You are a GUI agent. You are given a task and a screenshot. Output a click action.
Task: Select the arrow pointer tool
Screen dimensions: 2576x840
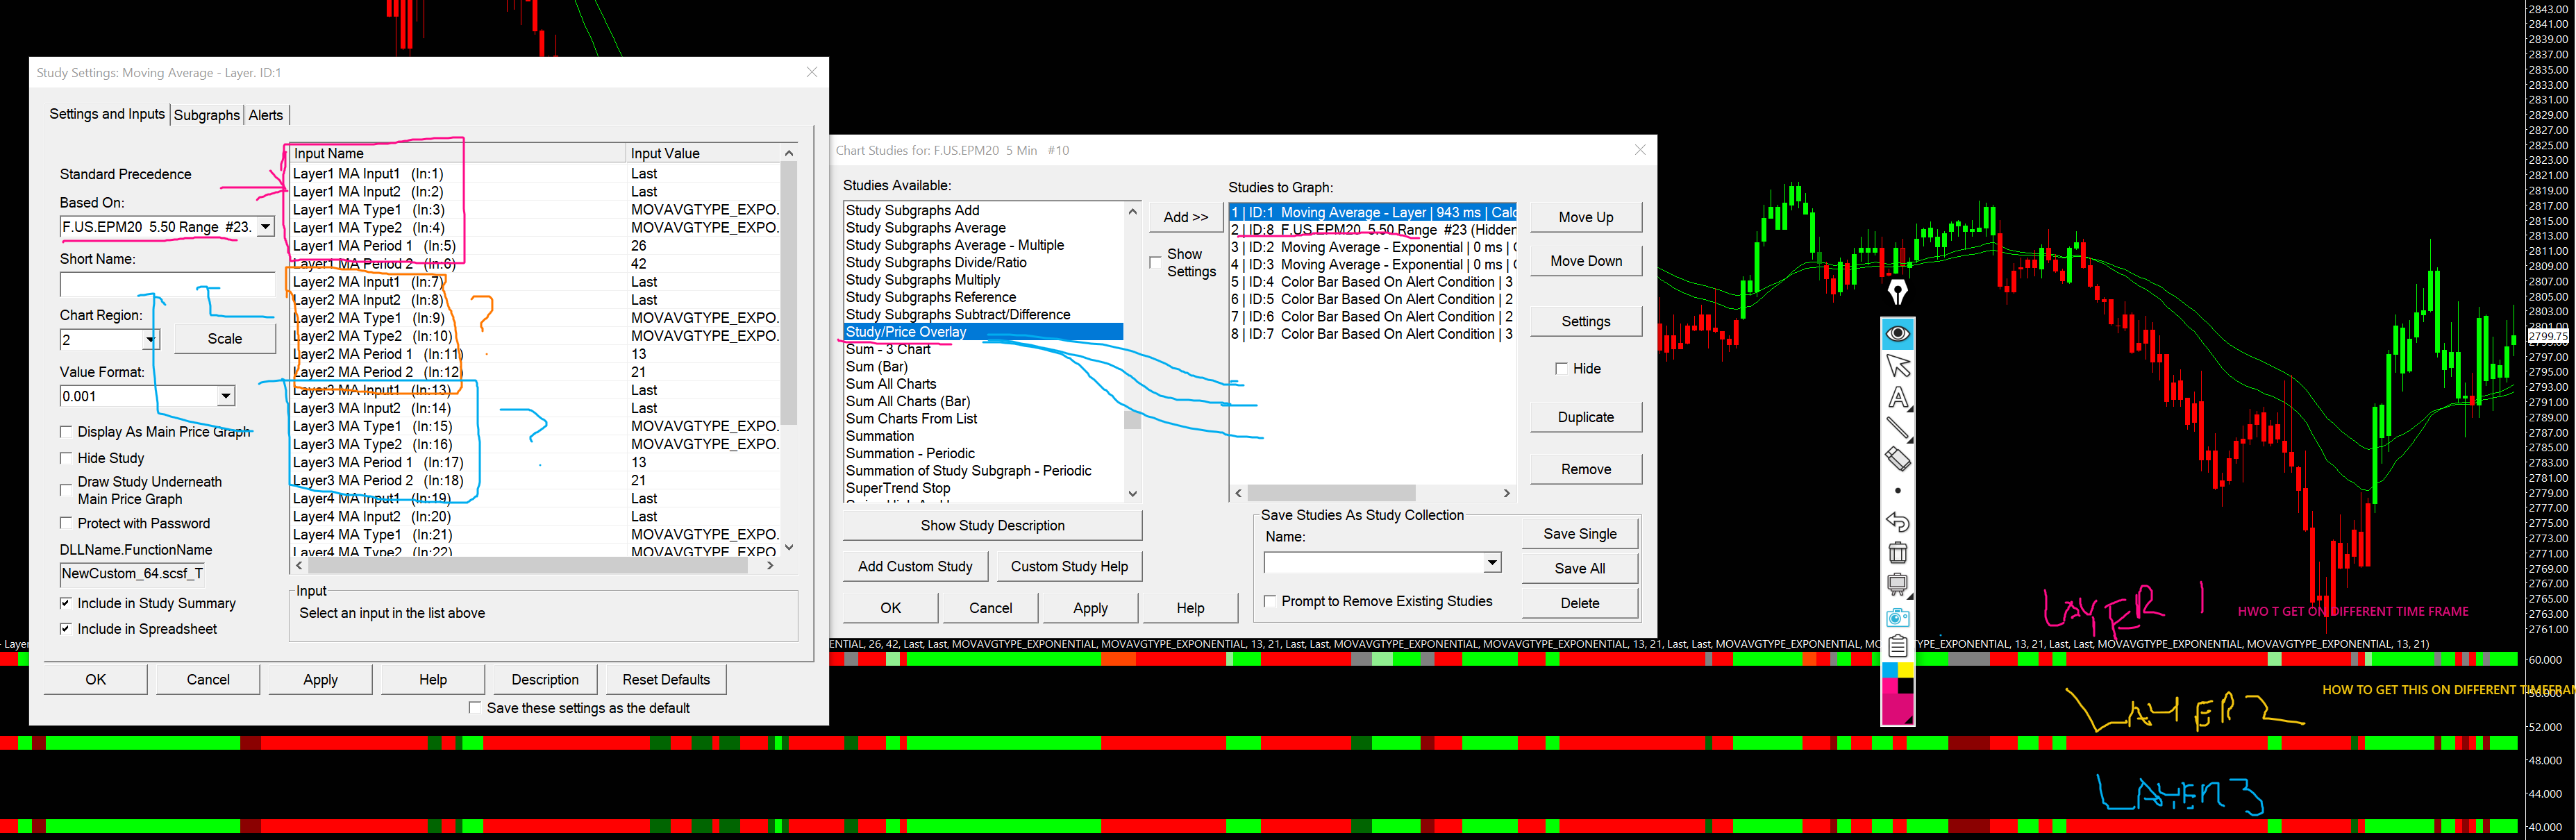tap(1897, 365)
